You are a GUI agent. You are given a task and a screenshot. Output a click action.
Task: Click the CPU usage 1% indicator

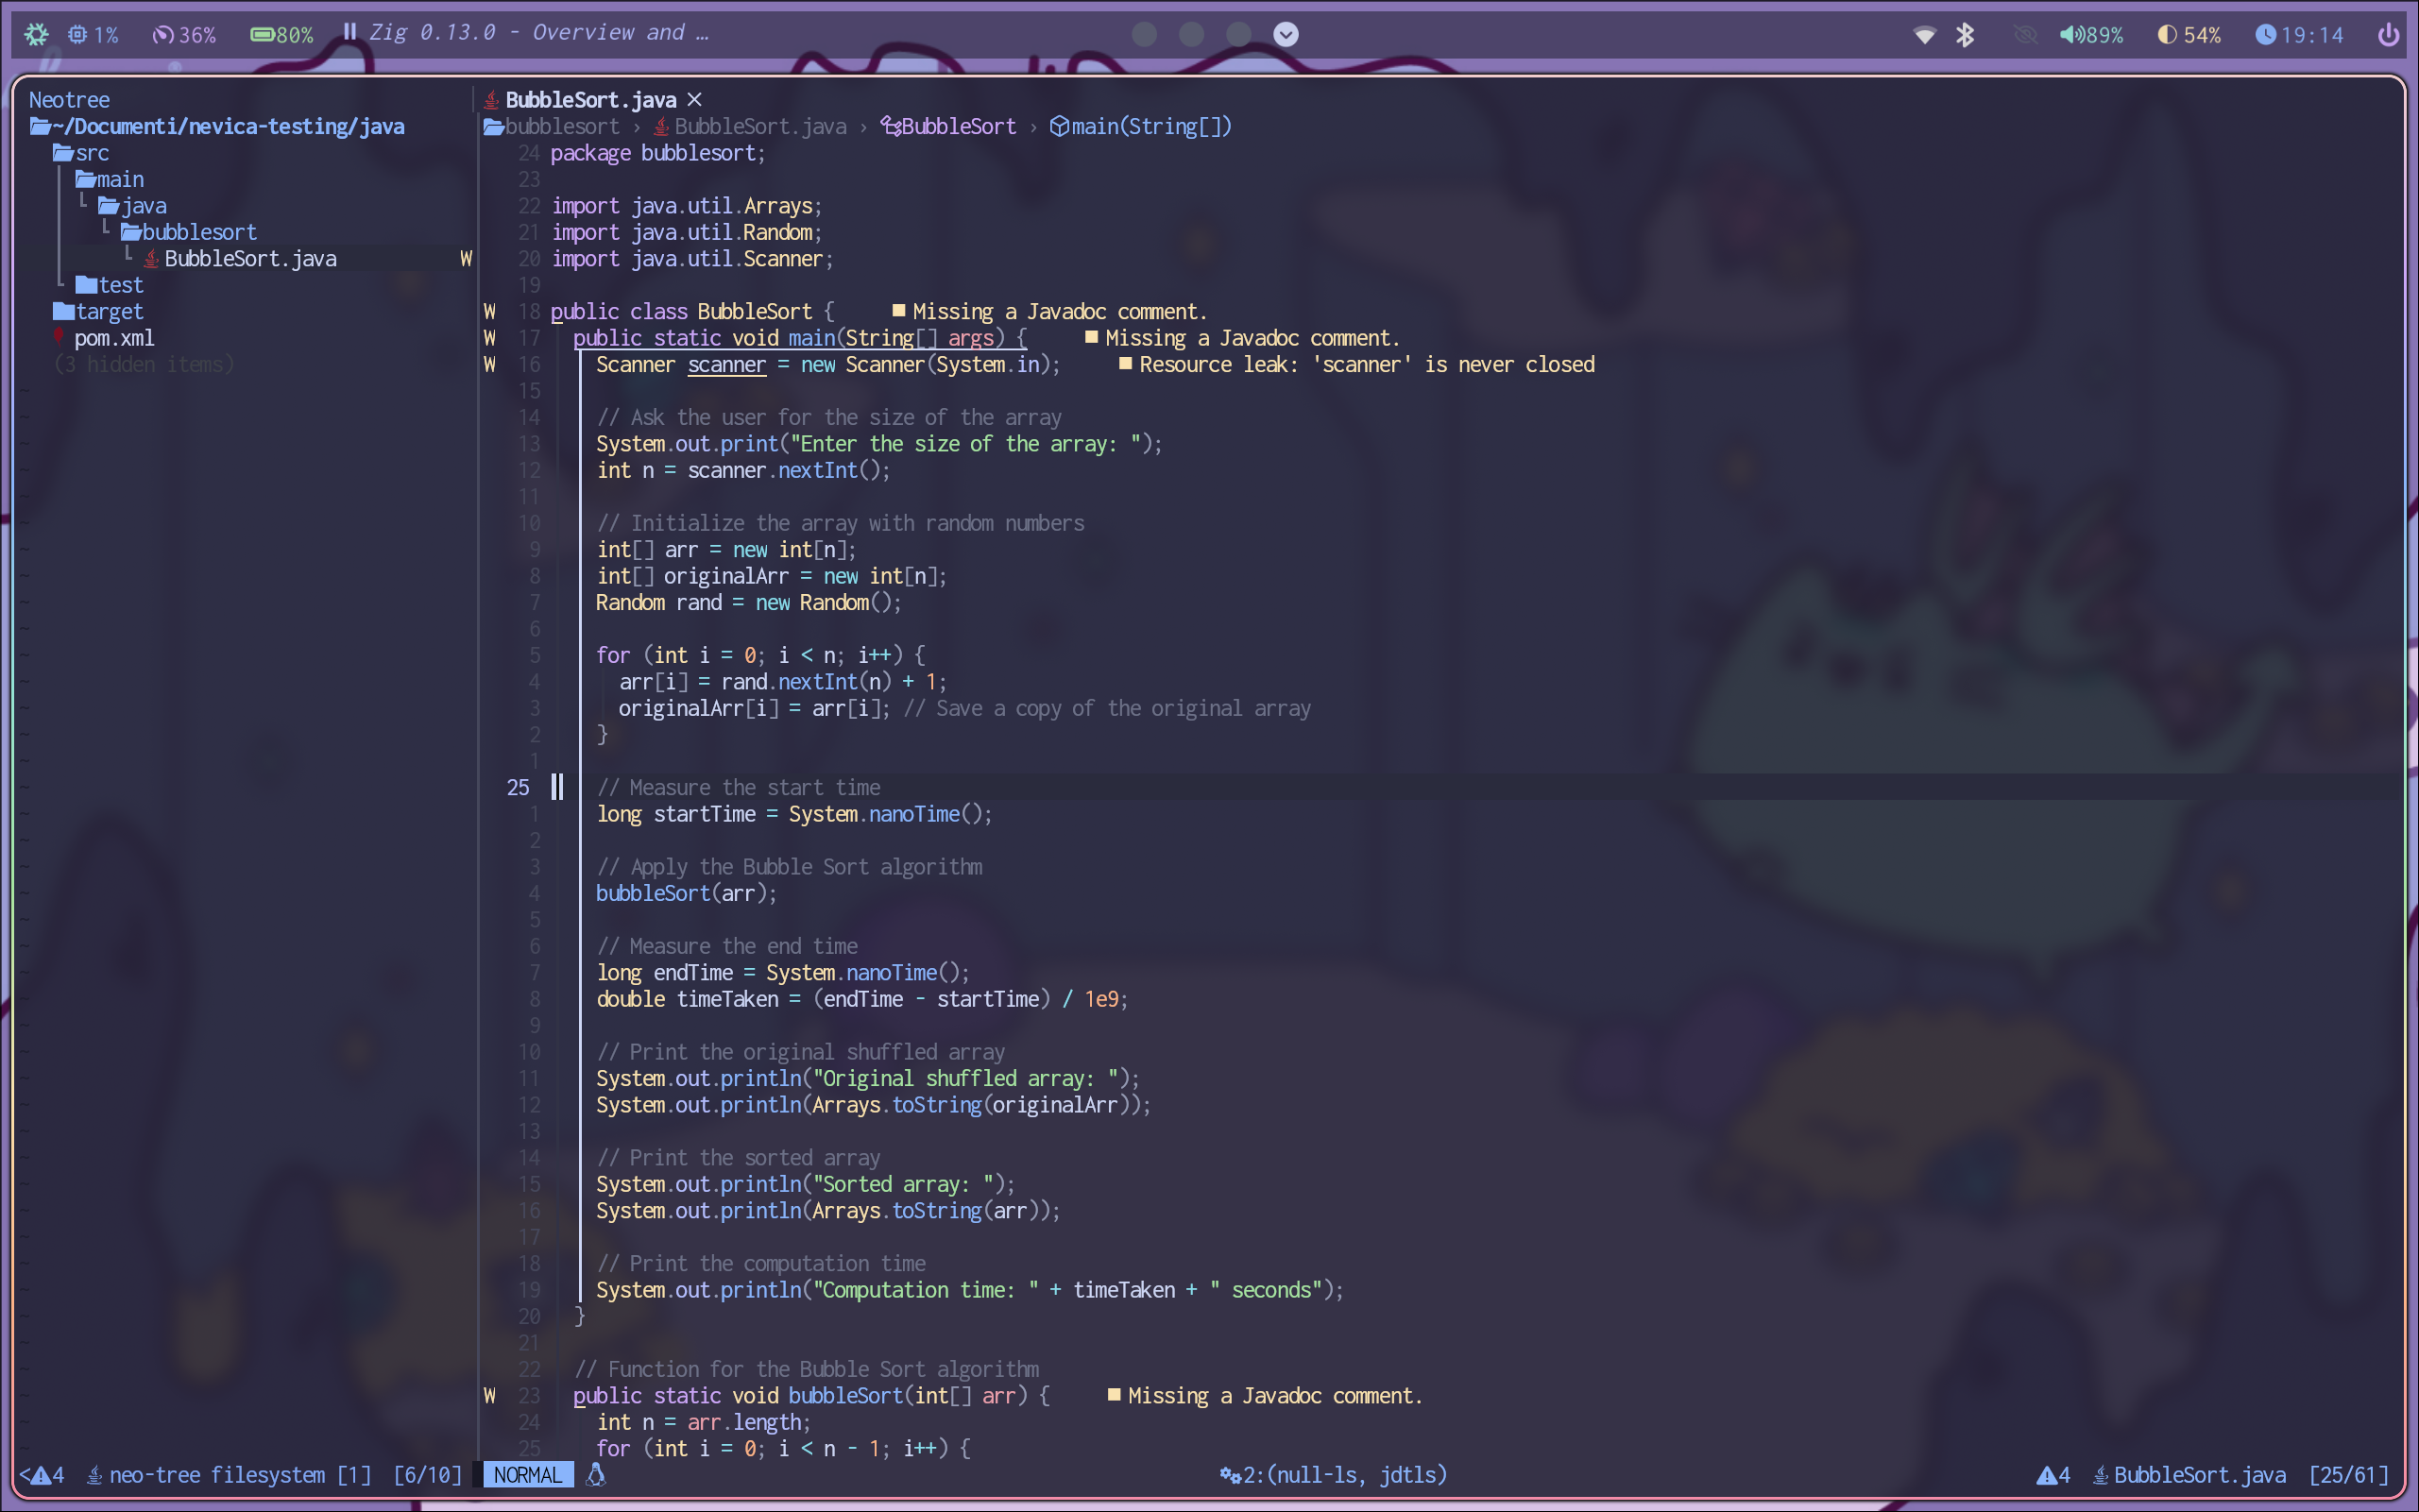(x=93, y=35)
